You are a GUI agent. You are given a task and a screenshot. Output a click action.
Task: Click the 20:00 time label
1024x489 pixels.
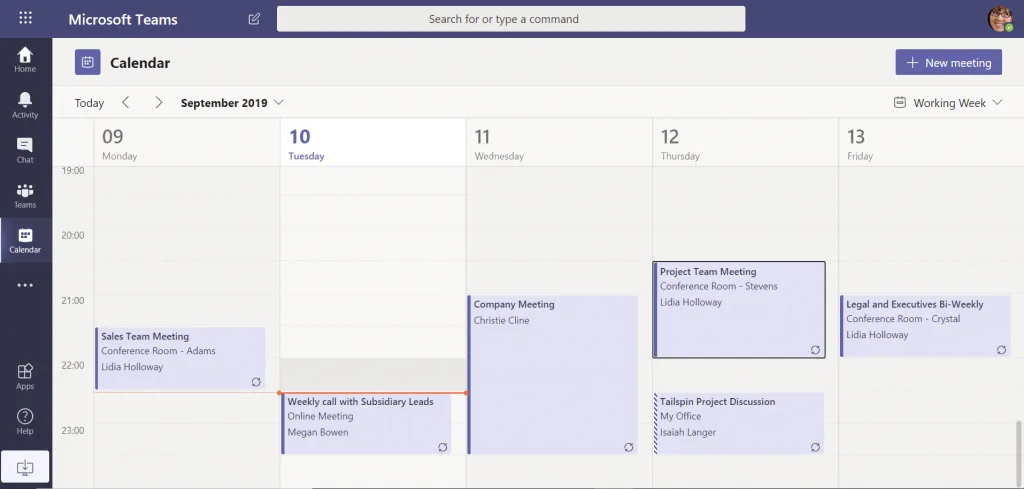(72, 235)
